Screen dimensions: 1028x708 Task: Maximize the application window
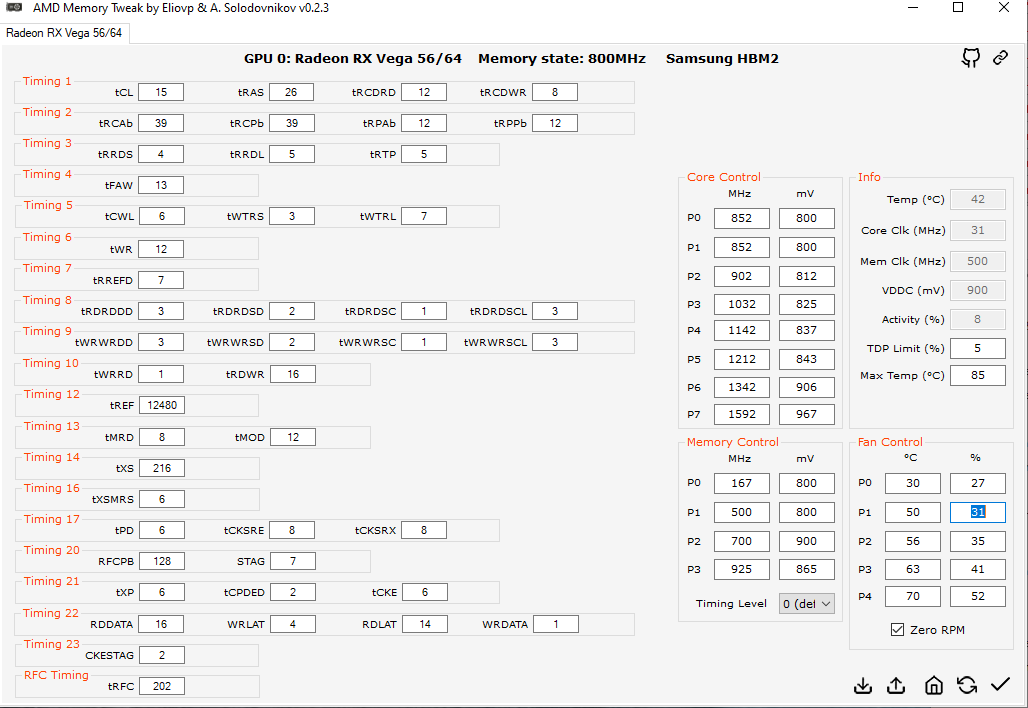pos(958,8)
